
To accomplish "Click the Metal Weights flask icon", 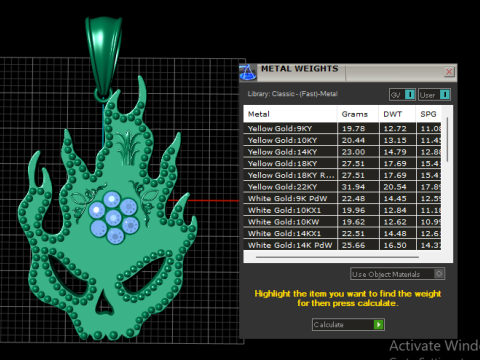I will point(248,72).
